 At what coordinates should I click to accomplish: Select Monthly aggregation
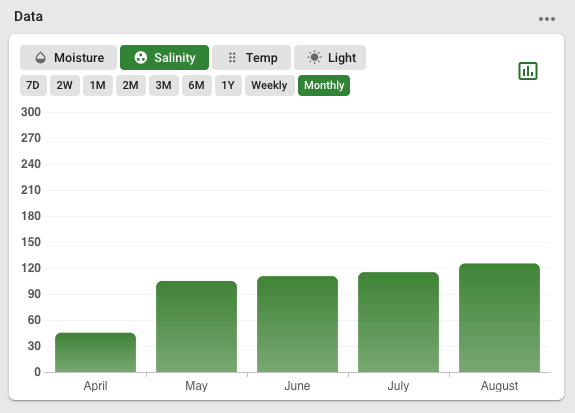pos(324,85)
